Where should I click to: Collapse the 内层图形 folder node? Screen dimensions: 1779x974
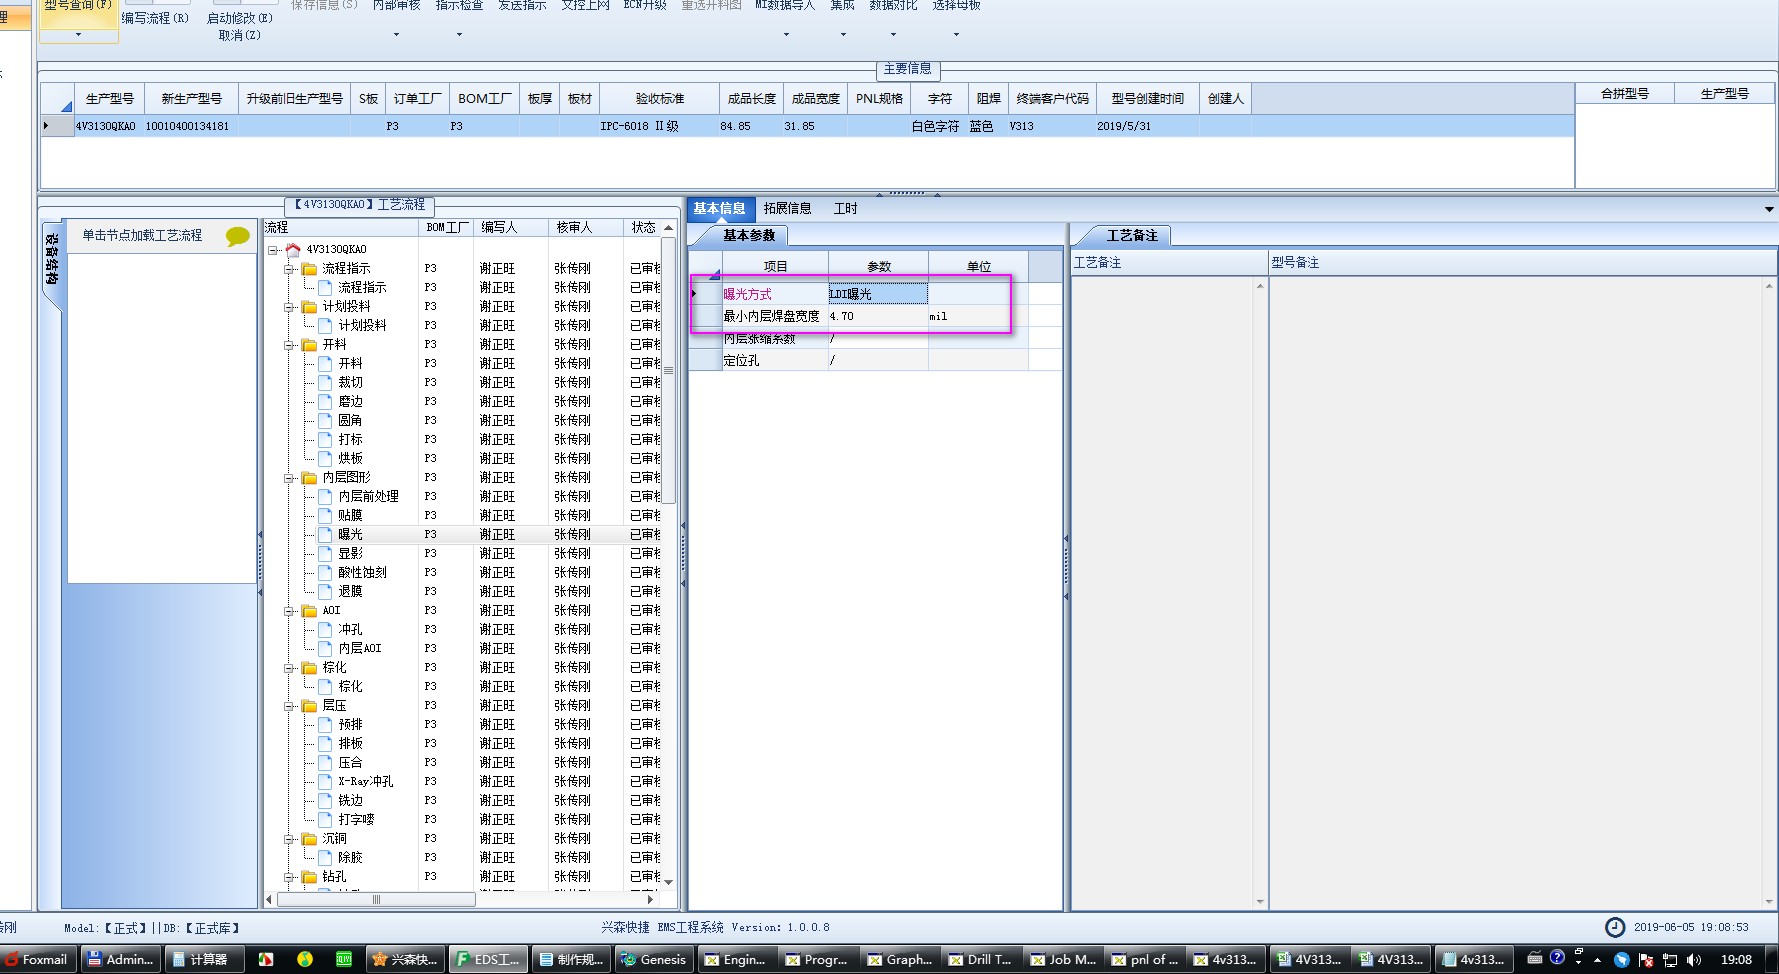click(289, 478)
